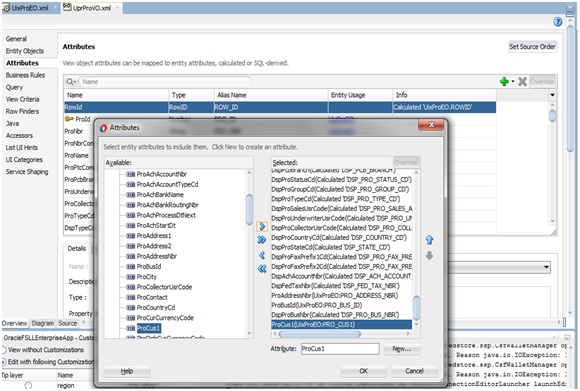Viewport: 580px width, 391px height.
Task: Select View without Customizations radio button
Action: click(x=3, y=350)
